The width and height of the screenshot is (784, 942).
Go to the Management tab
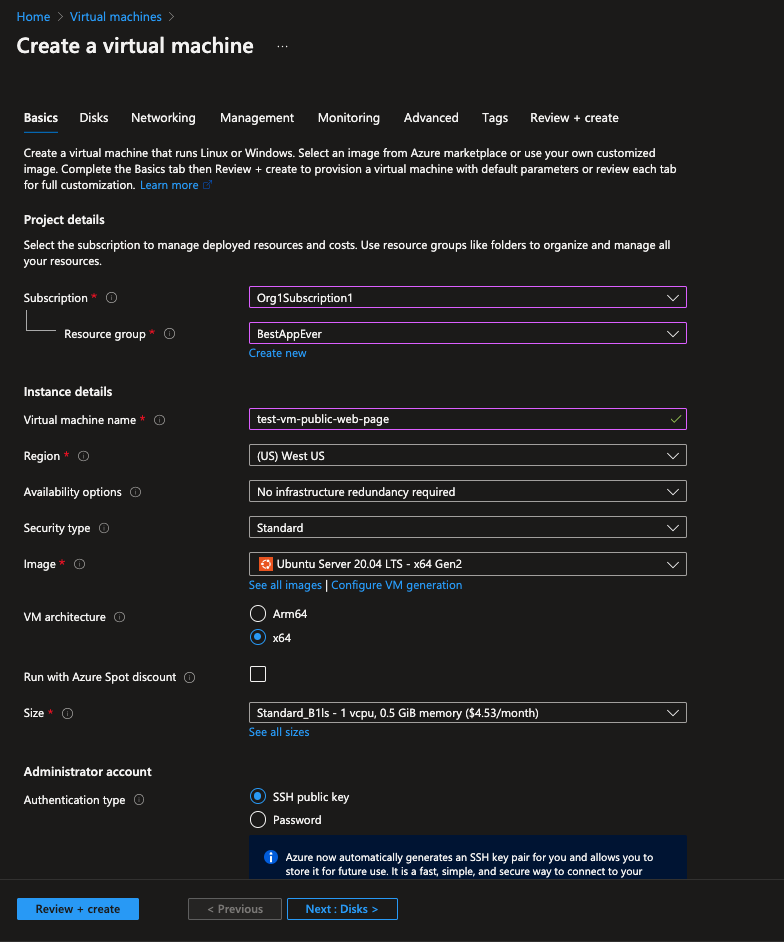[x=257, y=118]
